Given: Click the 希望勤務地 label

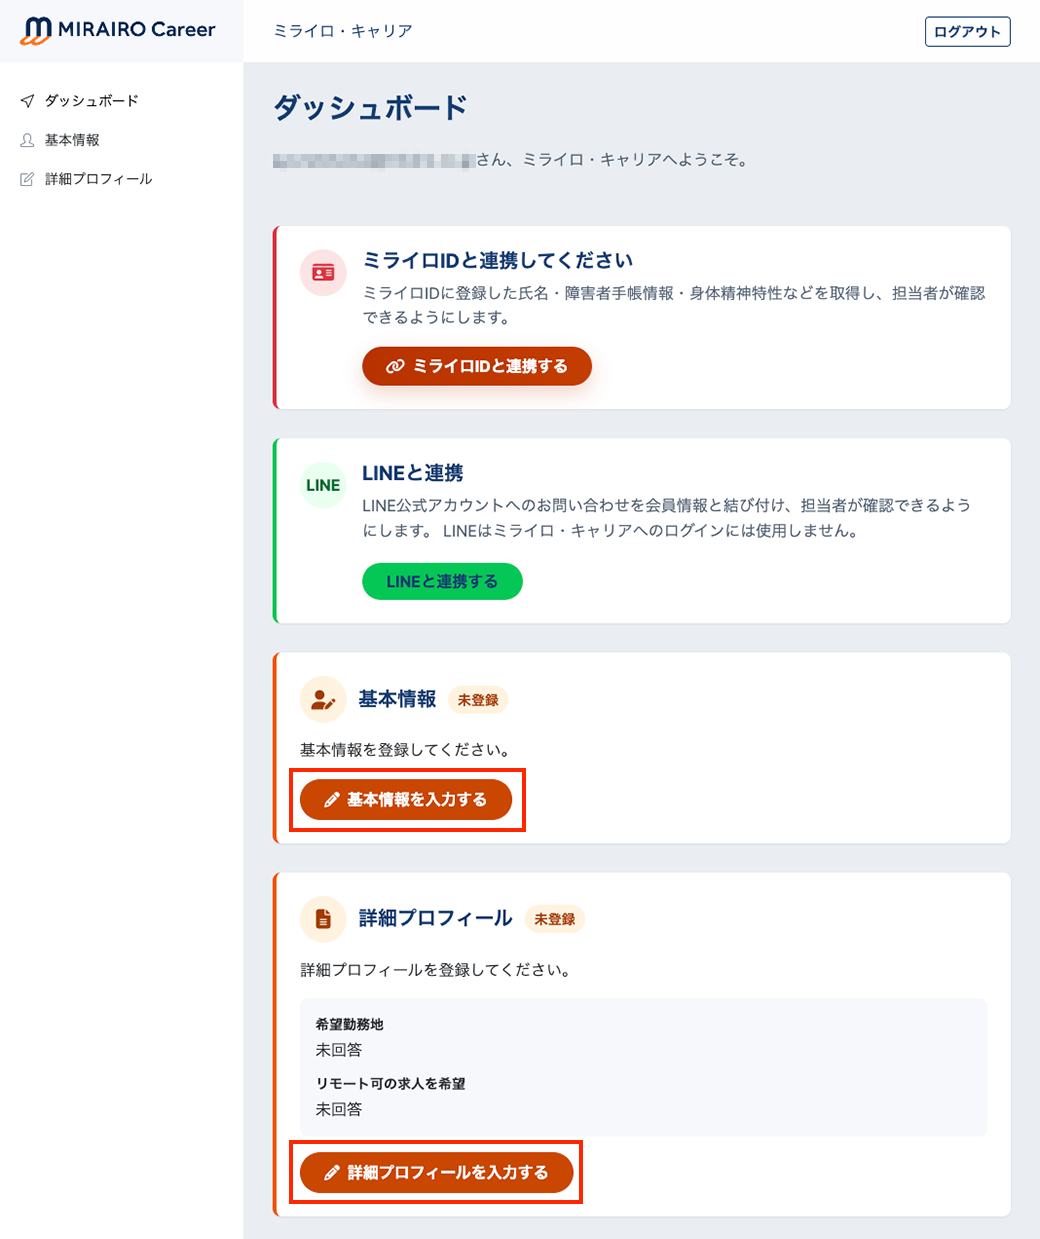Looking at the screenshot, I should point(349,1024).
